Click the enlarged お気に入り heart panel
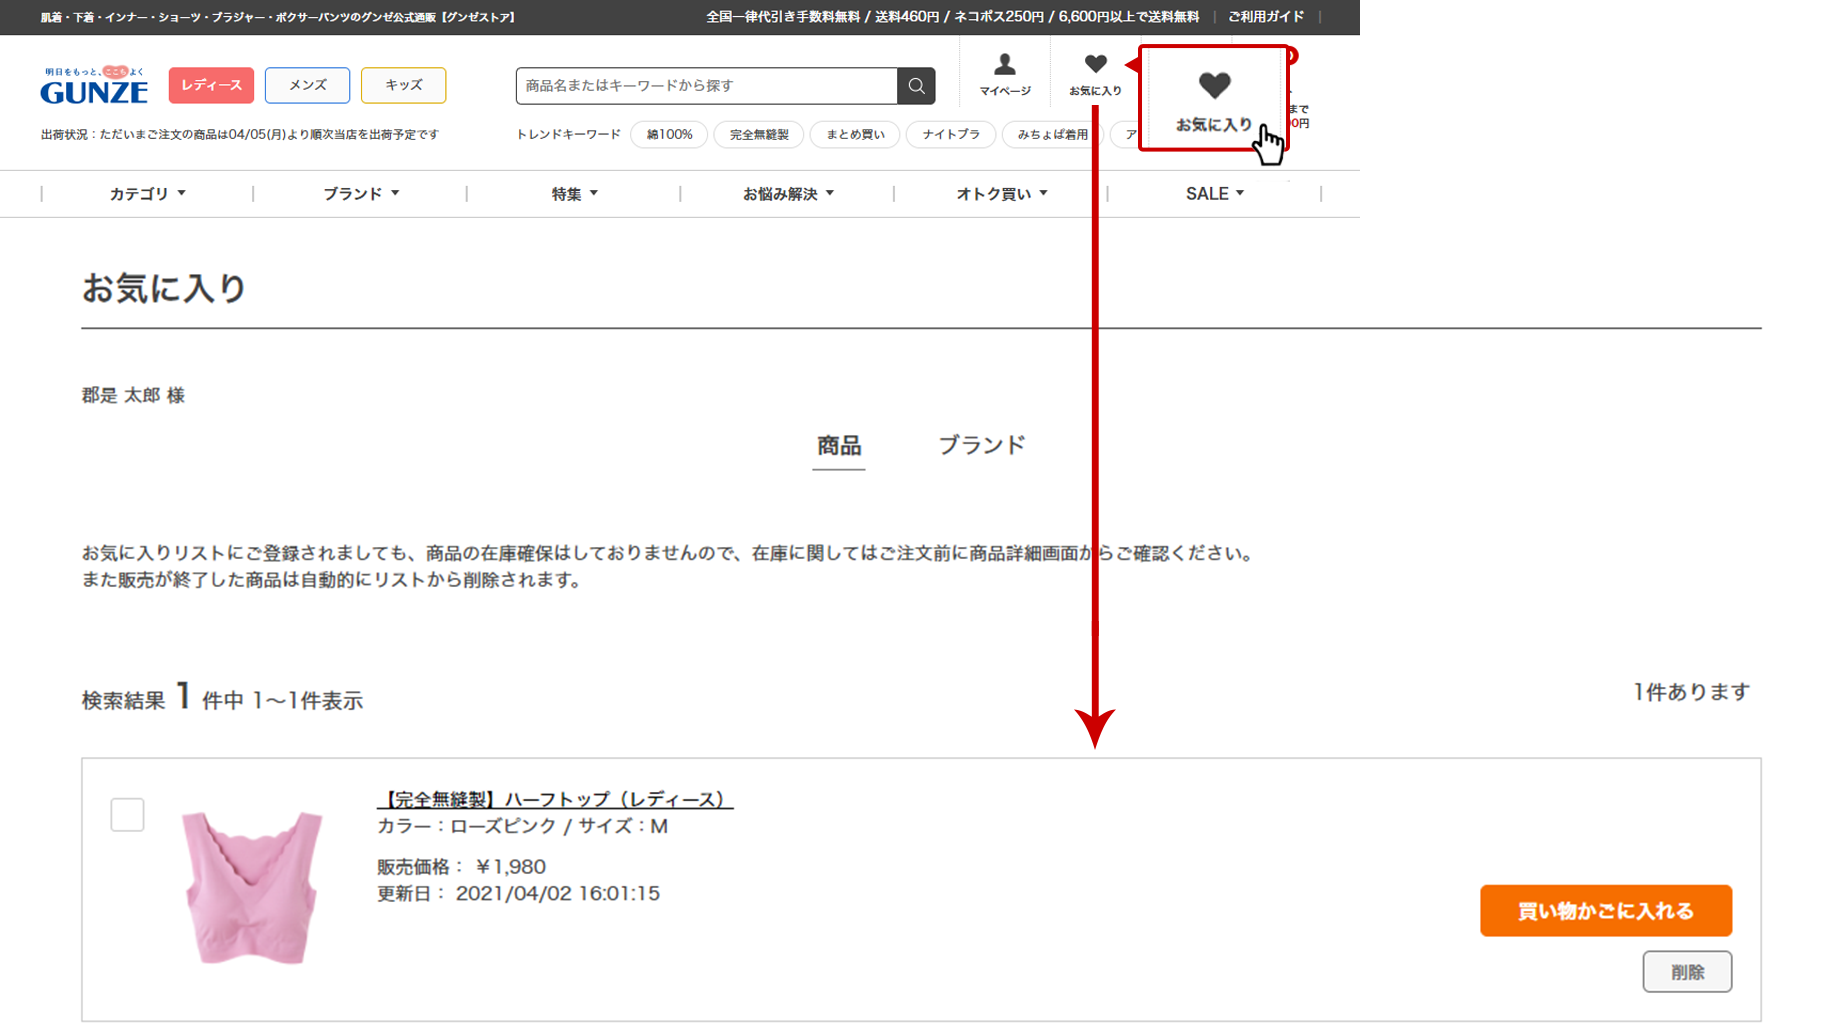 tap(1213, 97)
